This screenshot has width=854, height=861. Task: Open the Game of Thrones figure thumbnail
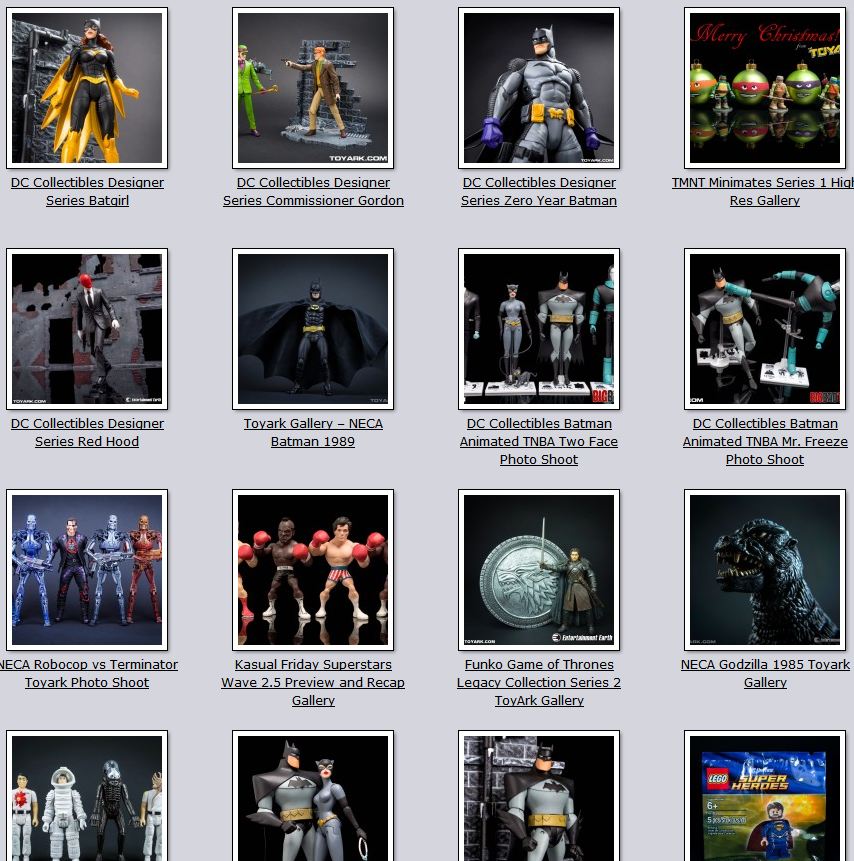539,570
